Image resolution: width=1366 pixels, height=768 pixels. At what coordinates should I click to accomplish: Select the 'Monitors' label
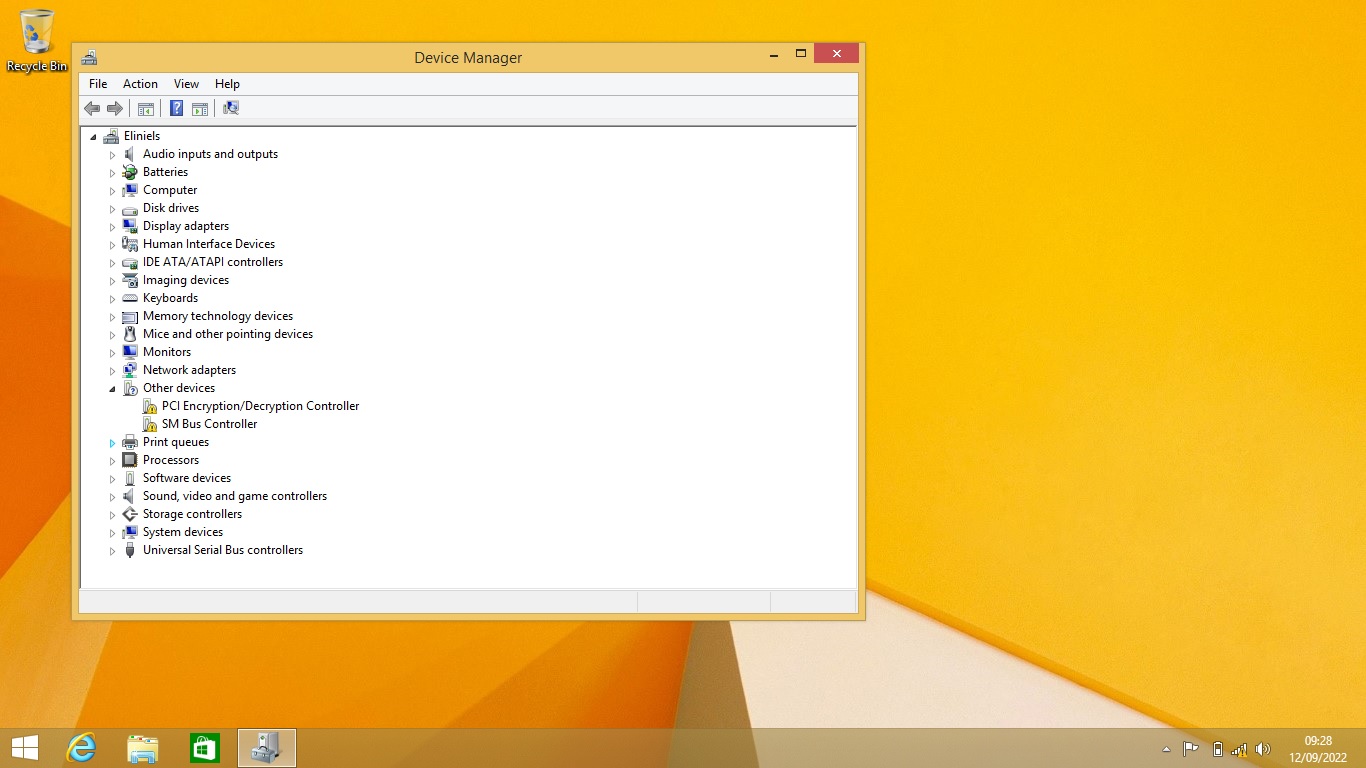(167, 352)
